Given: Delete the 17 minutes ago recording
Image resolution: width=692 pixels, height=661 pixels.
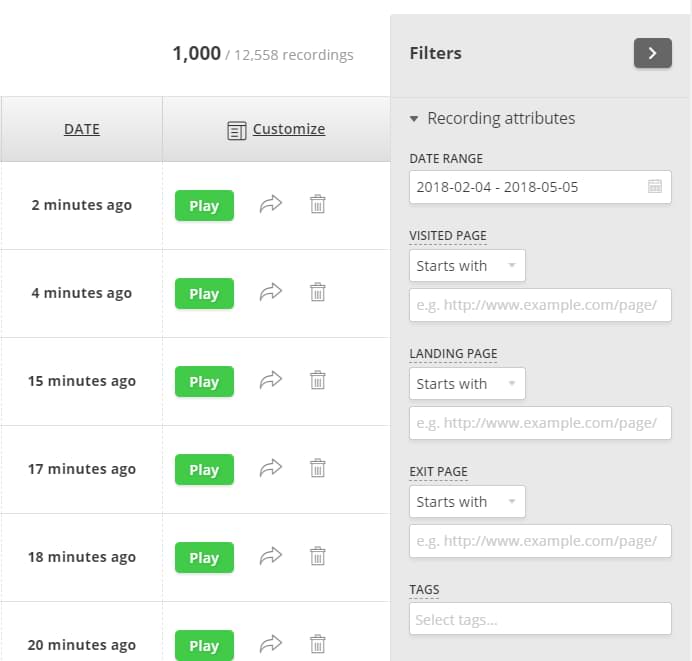Looking at the screenshot, I should (x=317, y=468).
